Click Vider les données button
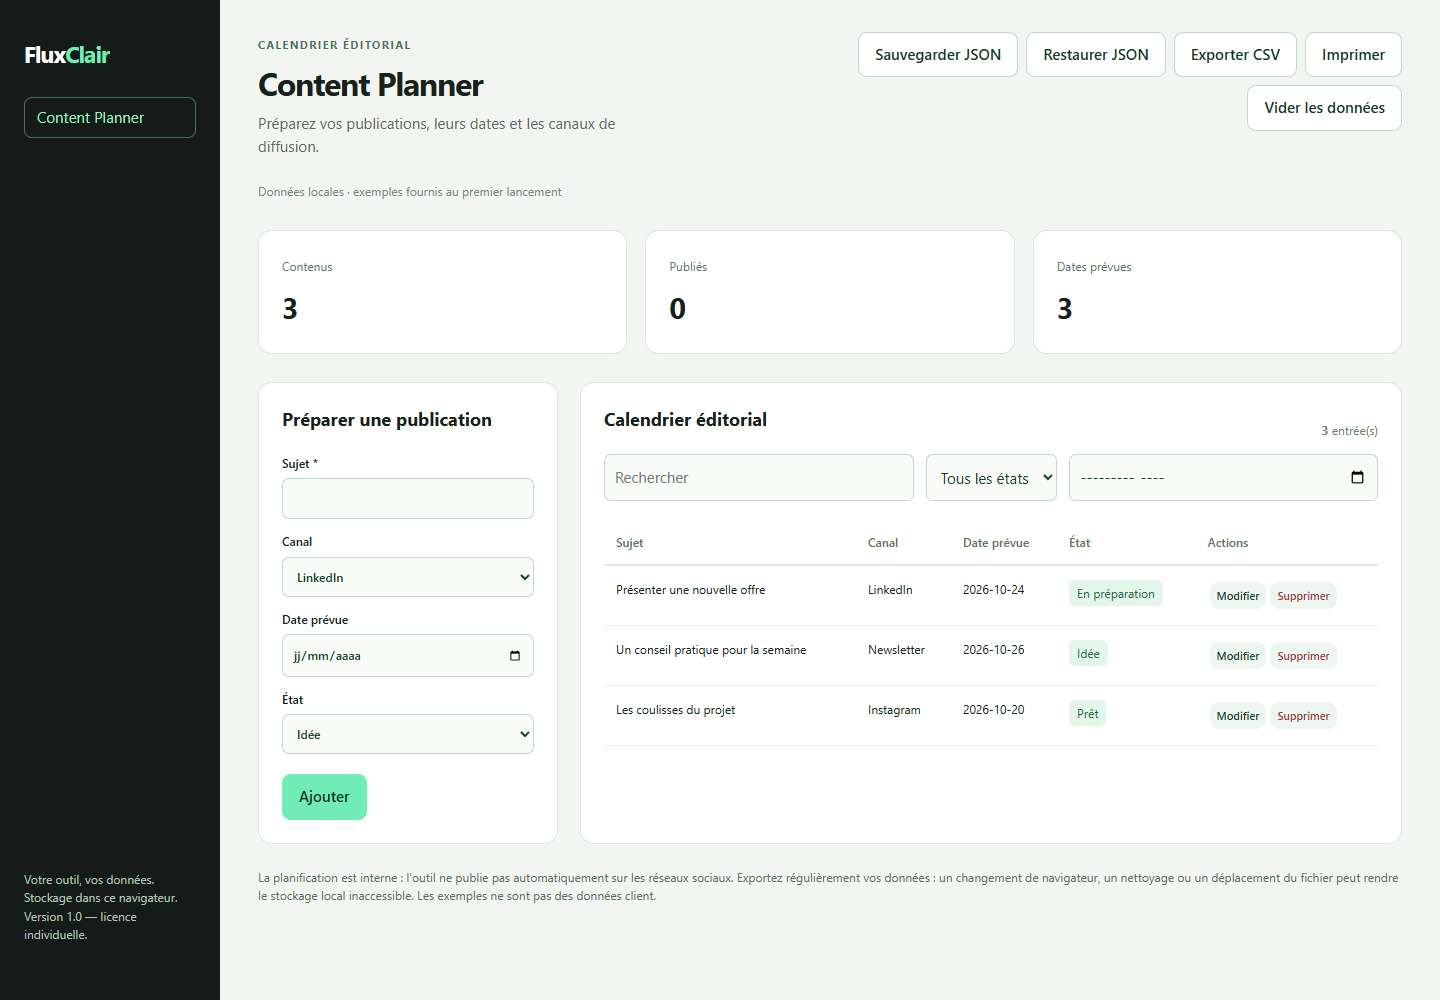Image resolution: width=1440 pixels, height=1000 pixels. click(x=1324, y=108)
